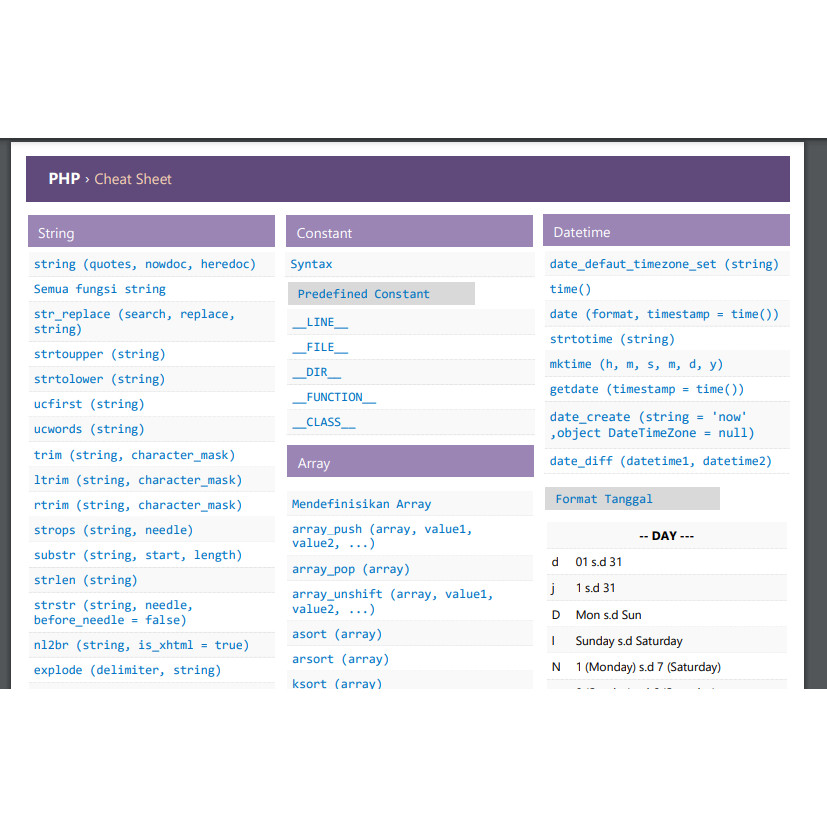
Task: Select the -- DAY --- table header row
Action: (x=666, y=535)
